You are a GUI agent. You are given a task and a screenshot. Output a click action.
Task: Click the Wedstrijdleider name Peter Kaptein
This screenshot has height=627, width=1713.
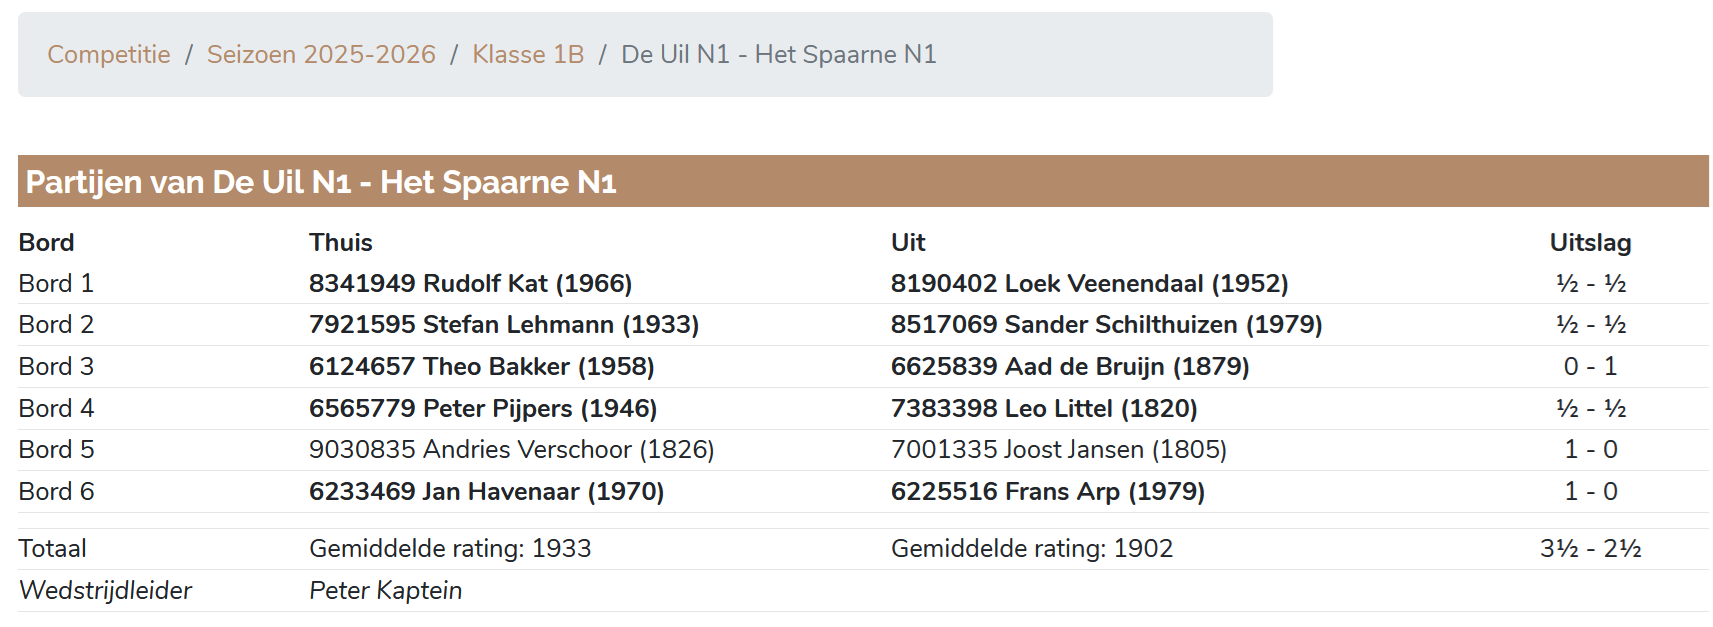(x=385, y=590)
